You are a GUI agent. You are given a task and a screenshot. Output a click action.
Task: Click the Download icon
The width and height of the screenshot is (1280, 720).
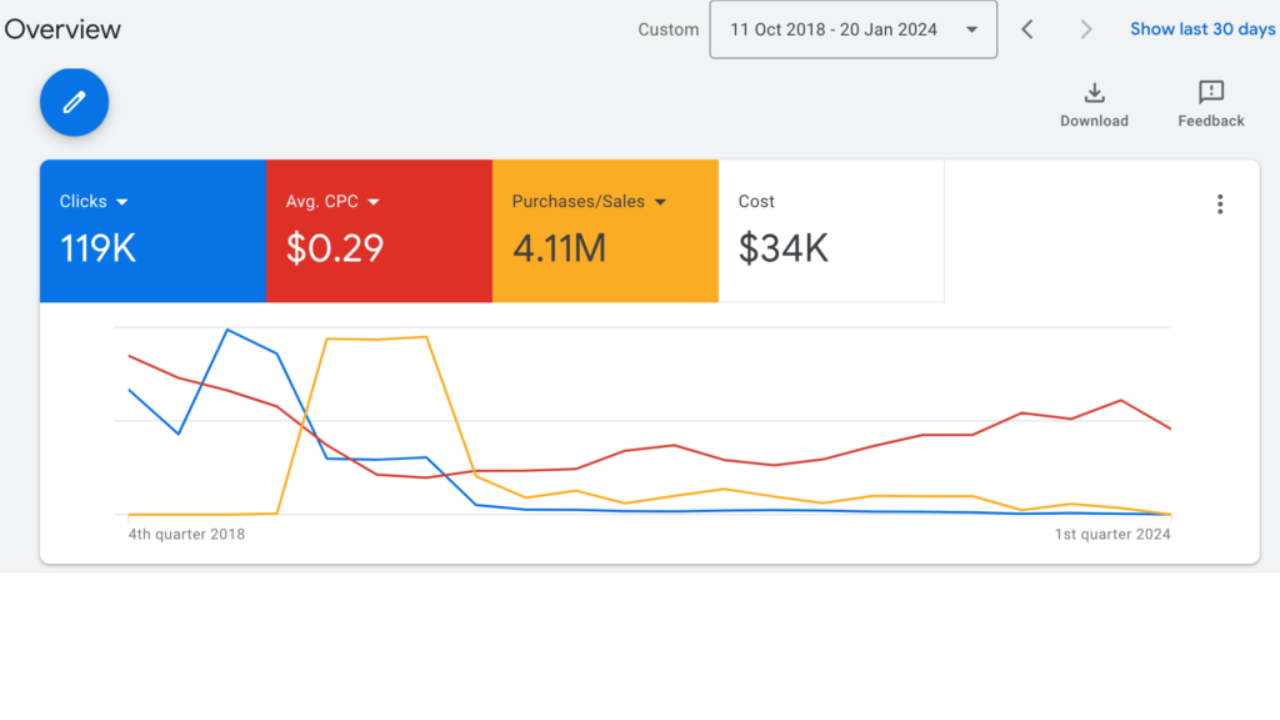click(x=1094, y=93)
